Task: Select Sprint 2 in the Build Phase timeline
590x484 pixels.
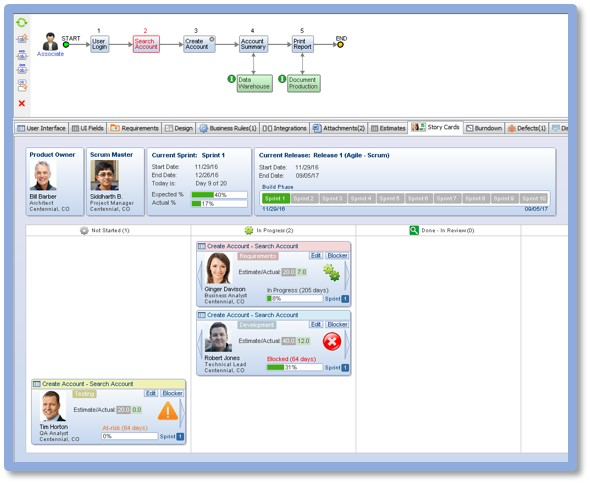Action: (x=304, y=198)
